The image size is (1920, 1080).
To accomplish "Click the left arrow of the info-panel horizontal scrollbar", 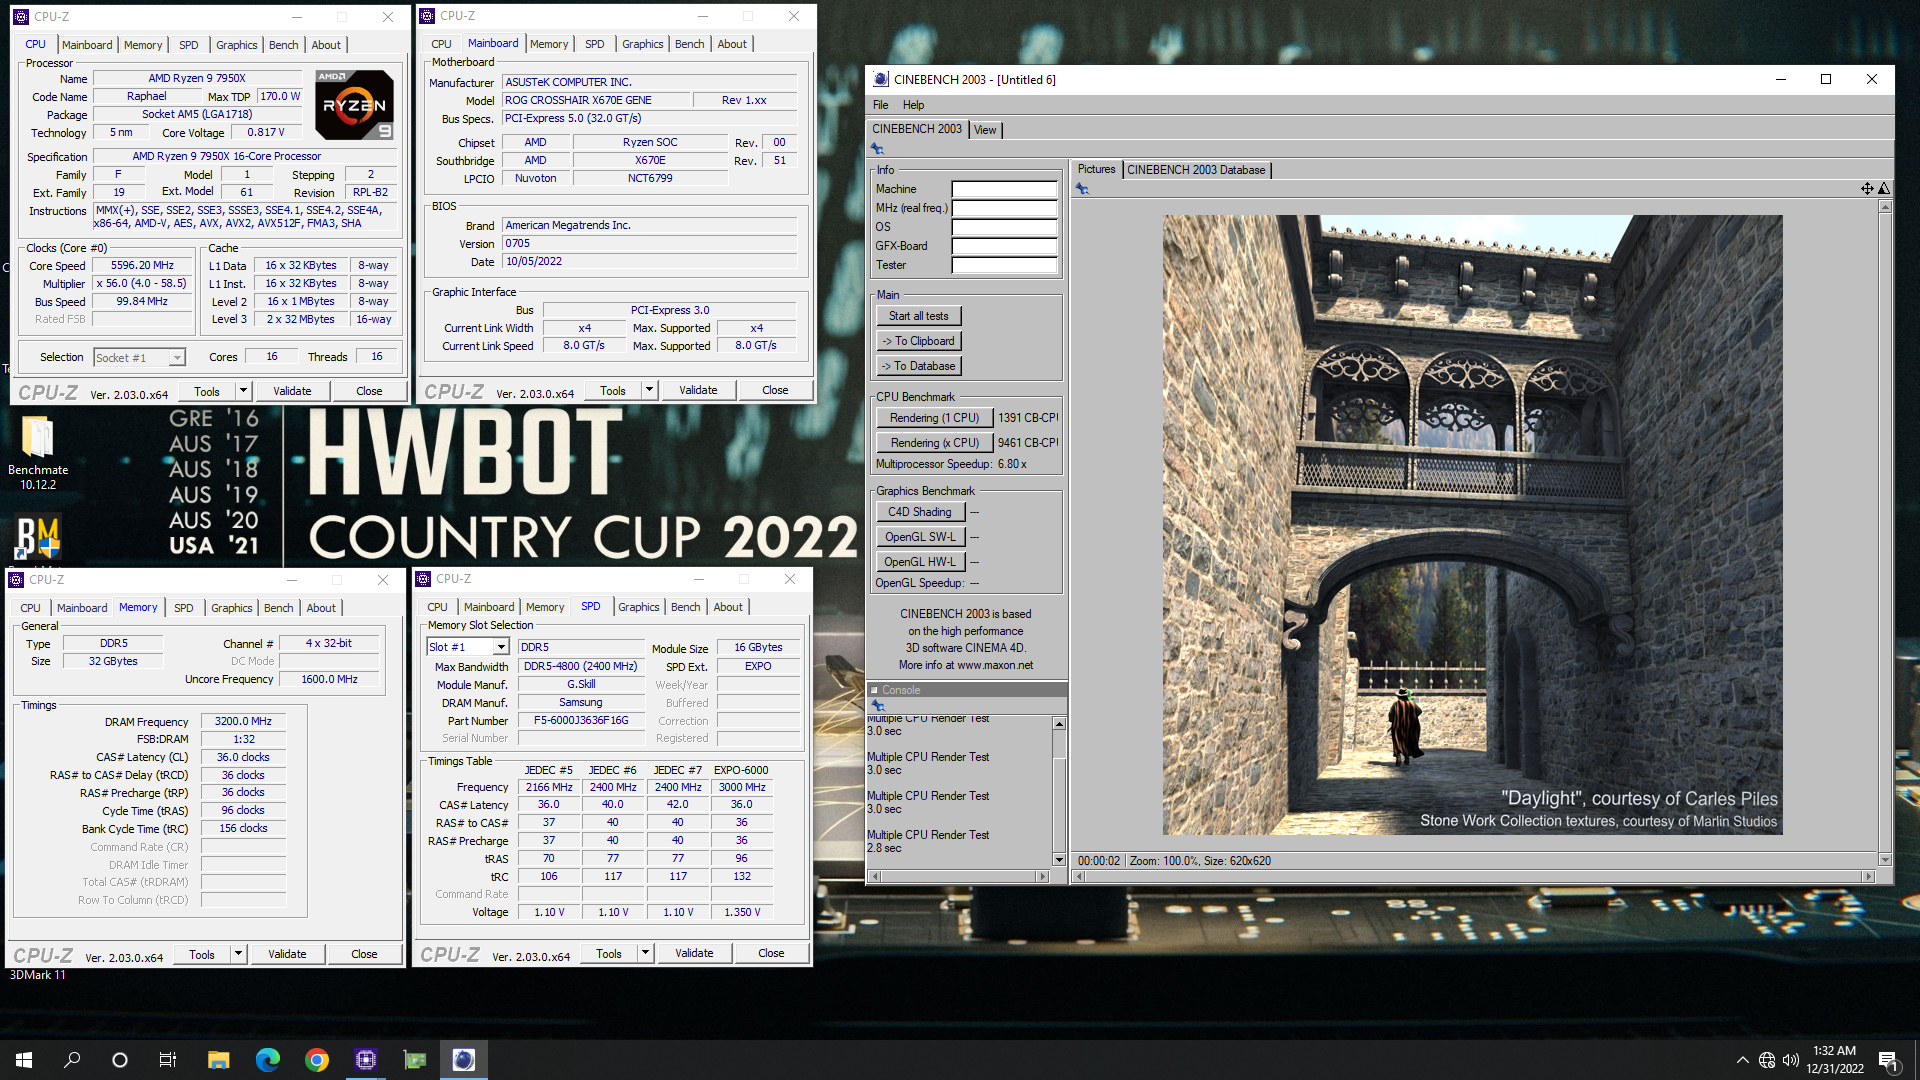I will point(875,876).
